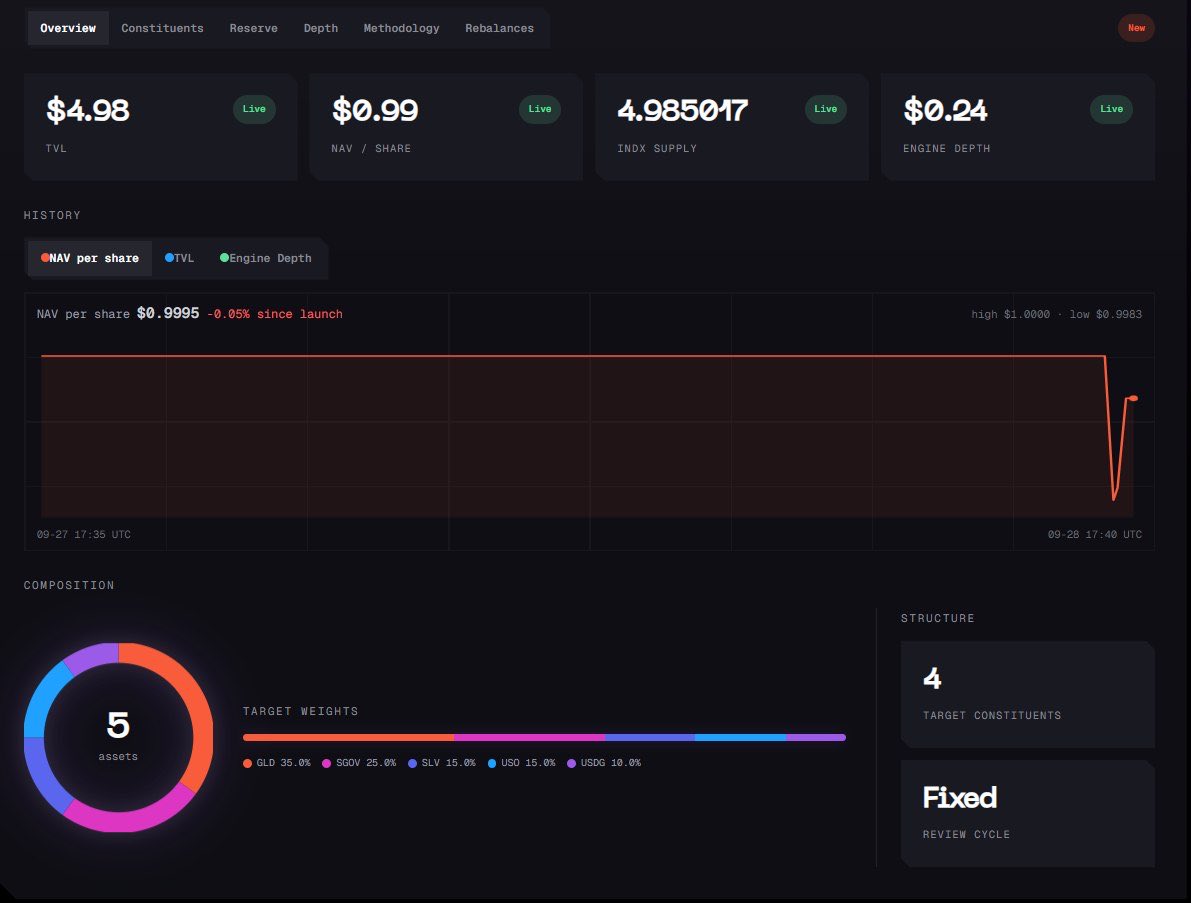Click the red New badge

click(x=1136, y=28)
